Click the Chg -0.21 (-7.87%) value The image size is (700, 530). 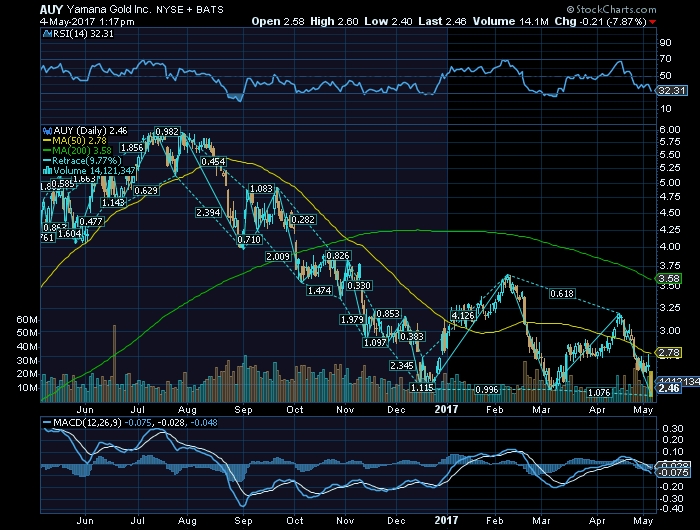click(x=600, y=21)
